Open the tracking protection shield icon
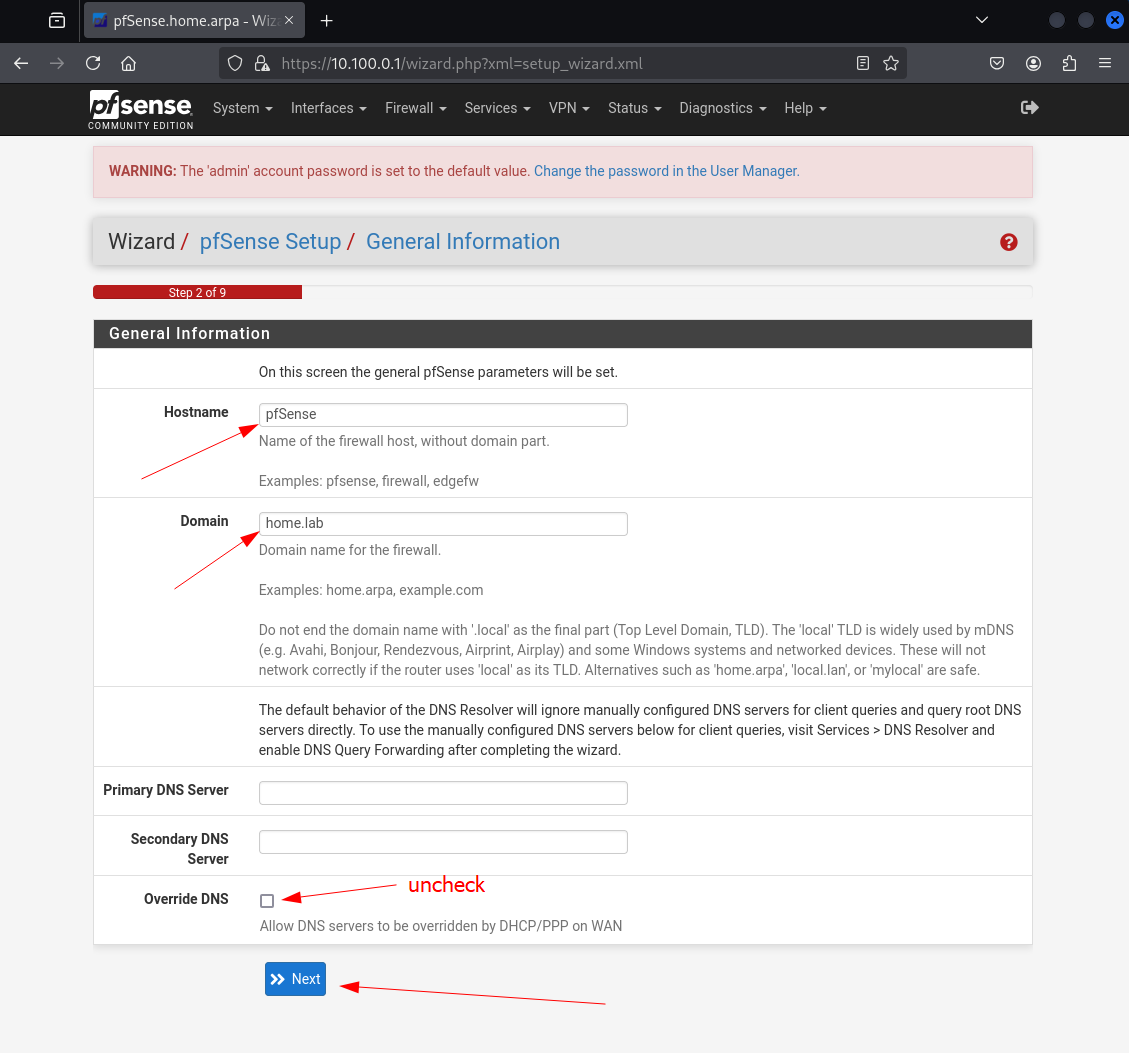 tap(235, 63)
